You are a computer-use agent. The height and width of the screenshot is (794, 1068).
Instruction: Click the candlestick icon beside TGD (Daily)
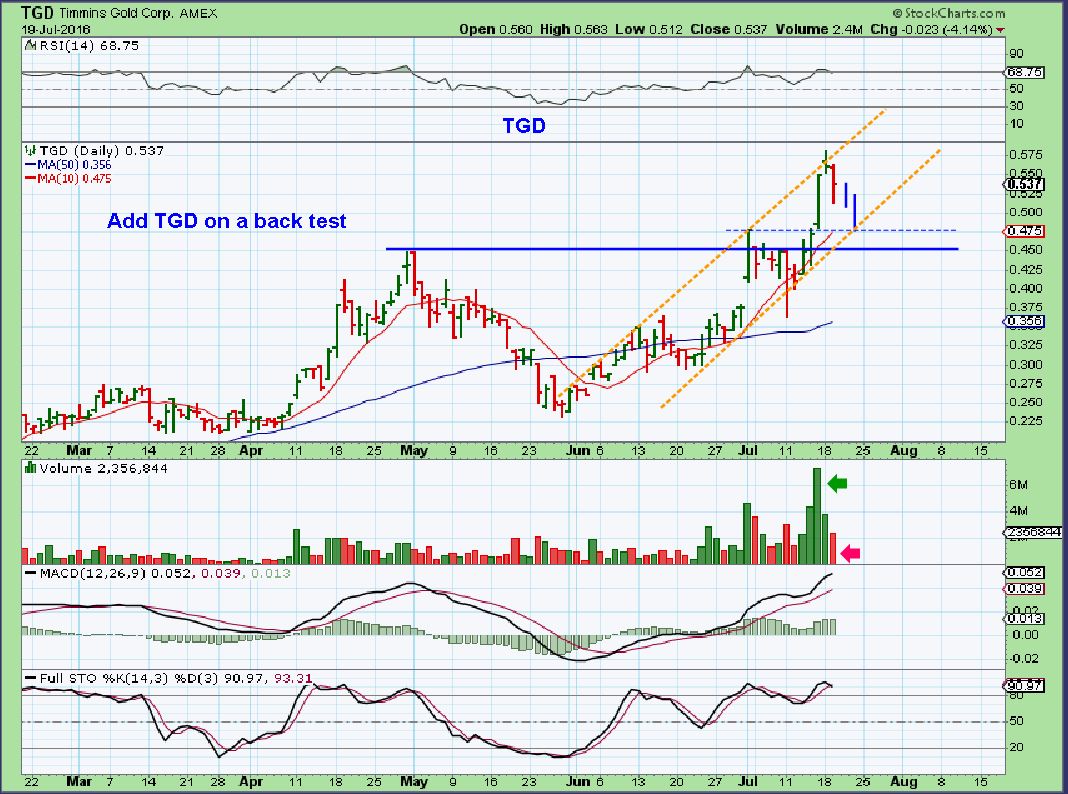pyautogui.click(x=30, y=150)
